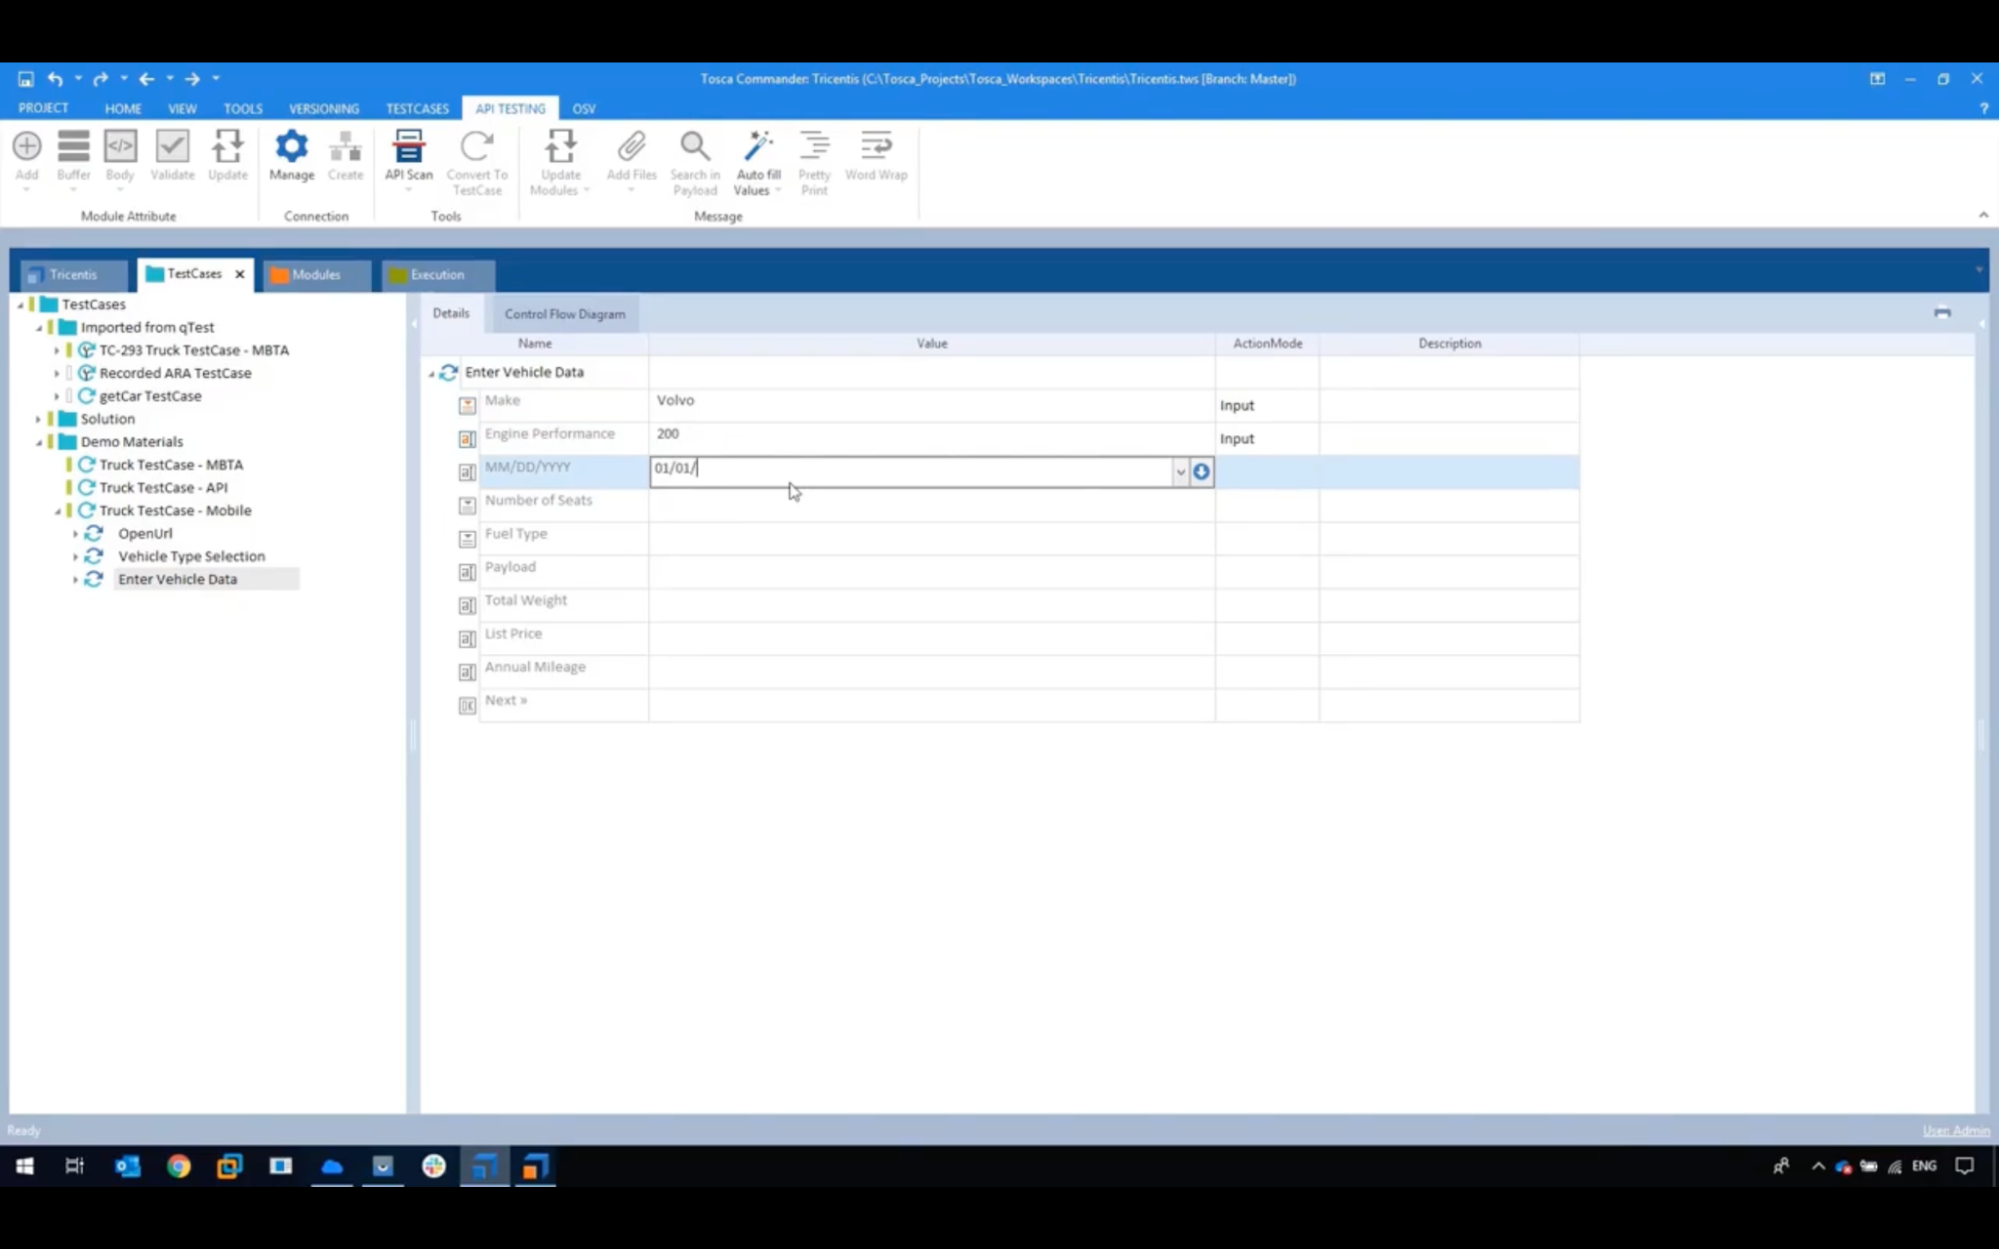Switch to the TESTCASES ribbon tab

417,108
